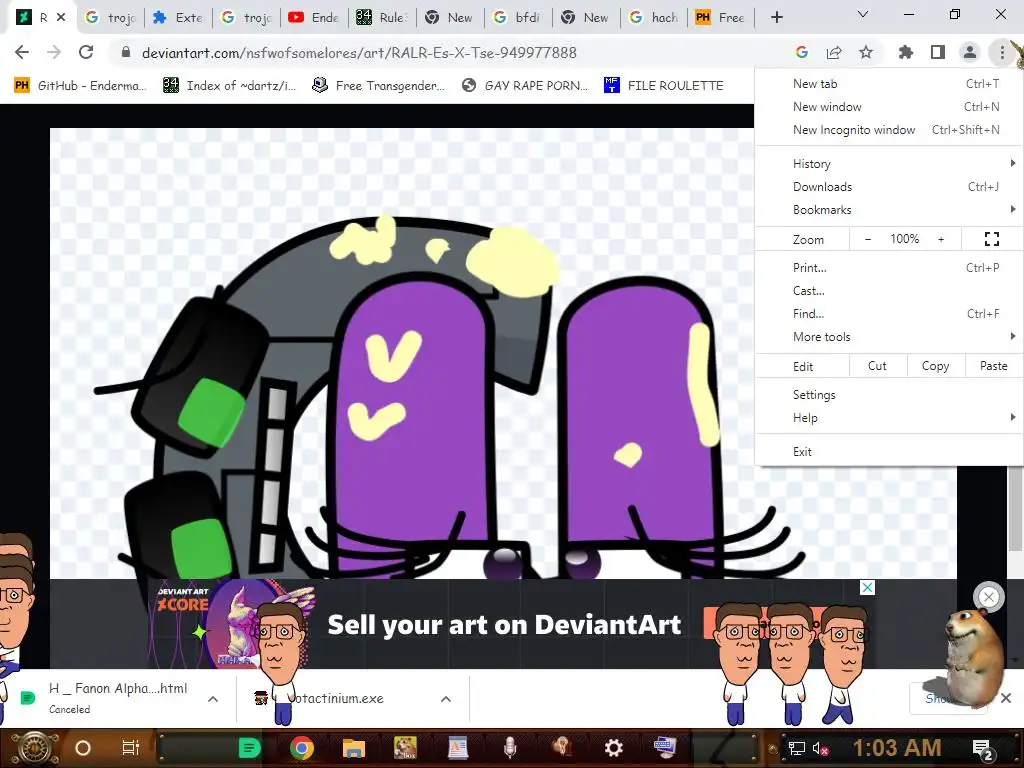This screenshot has width=1024, height=768.
Task: Click the three-dot Chrome menu button
Action: [1002, 52]
